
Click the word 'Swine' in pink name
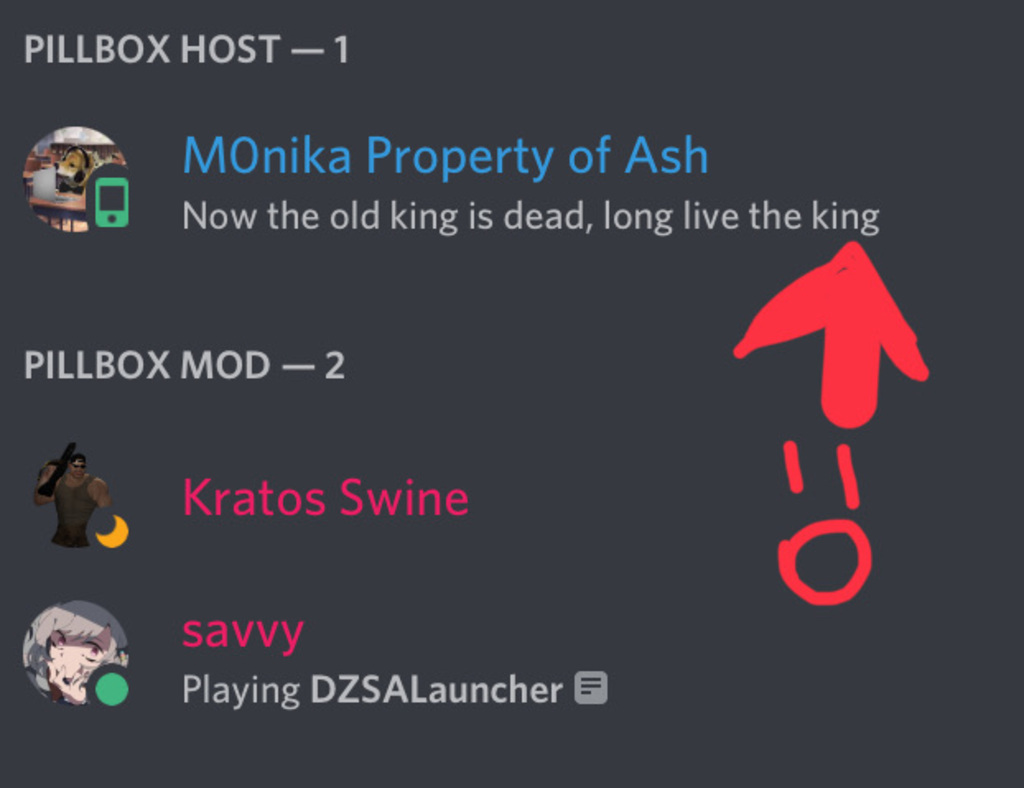(404, 497)
